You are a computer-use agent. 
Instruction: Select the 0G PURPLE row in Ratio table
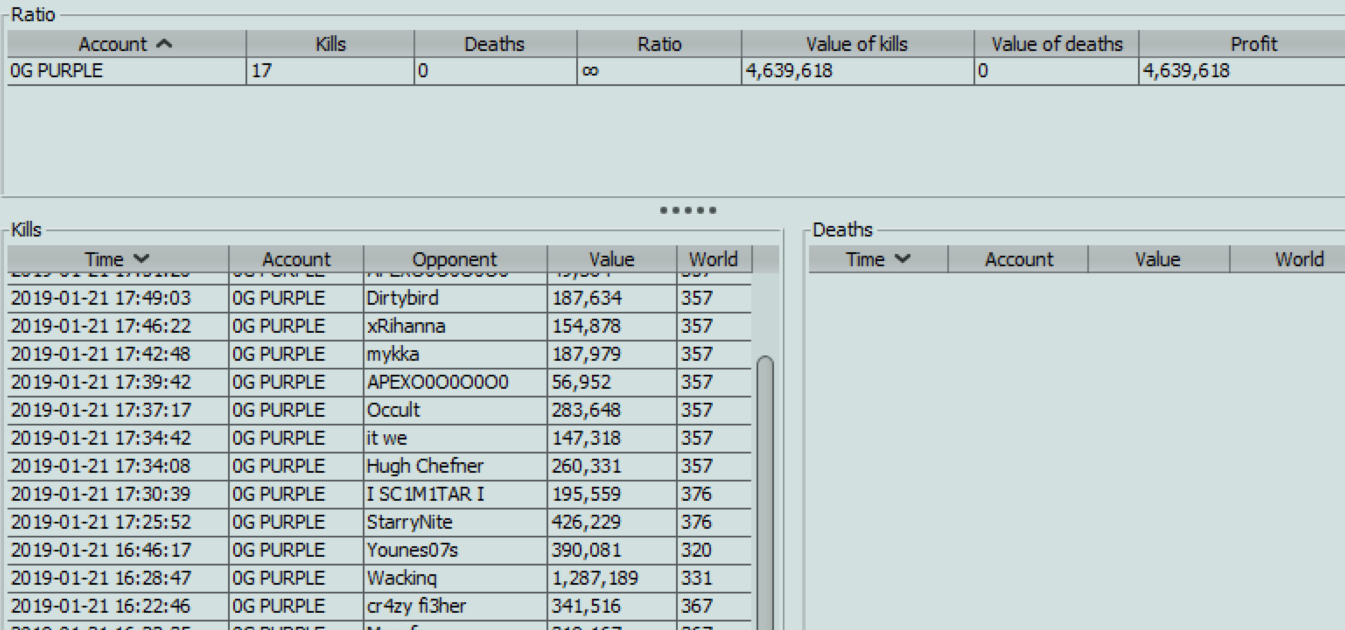pyautogui.click(x=300, y=69)
